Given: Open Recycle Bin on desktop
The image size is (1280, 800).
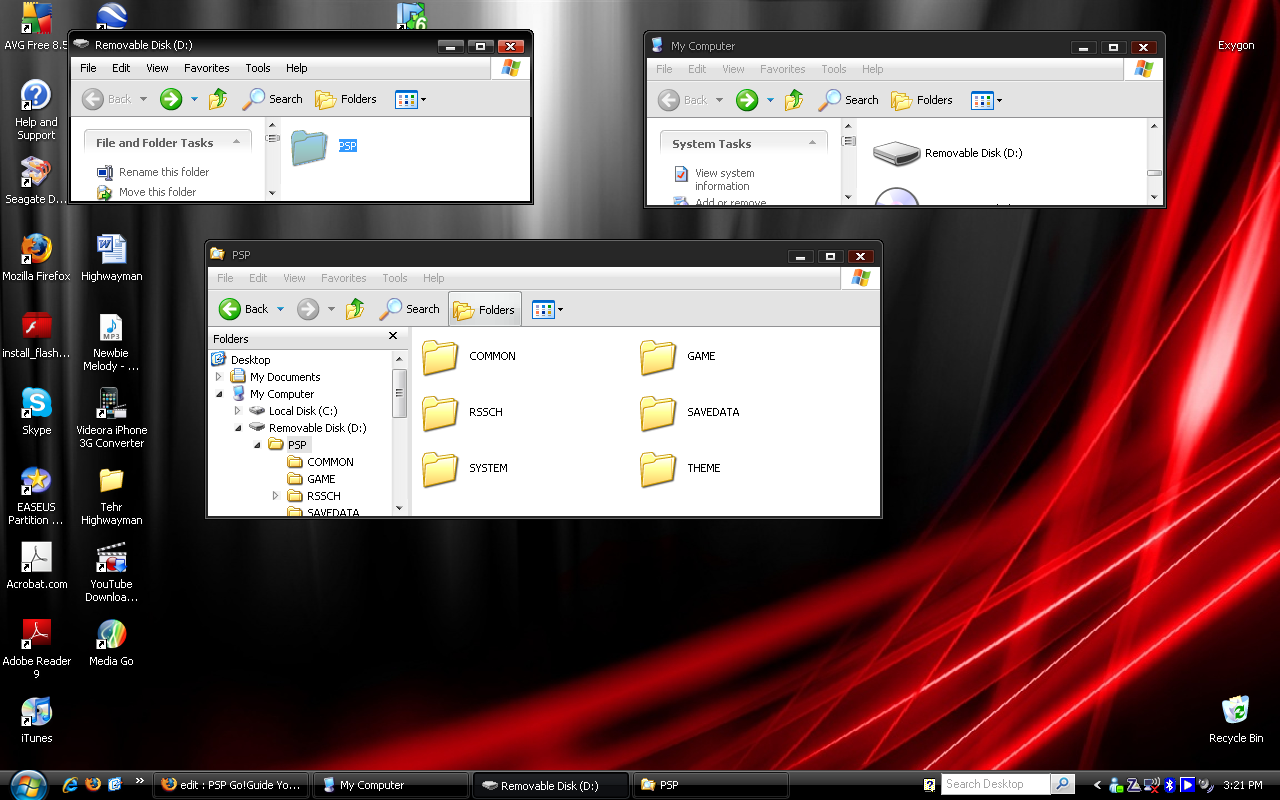Looking at the screenshot, I should [1236, 719].
